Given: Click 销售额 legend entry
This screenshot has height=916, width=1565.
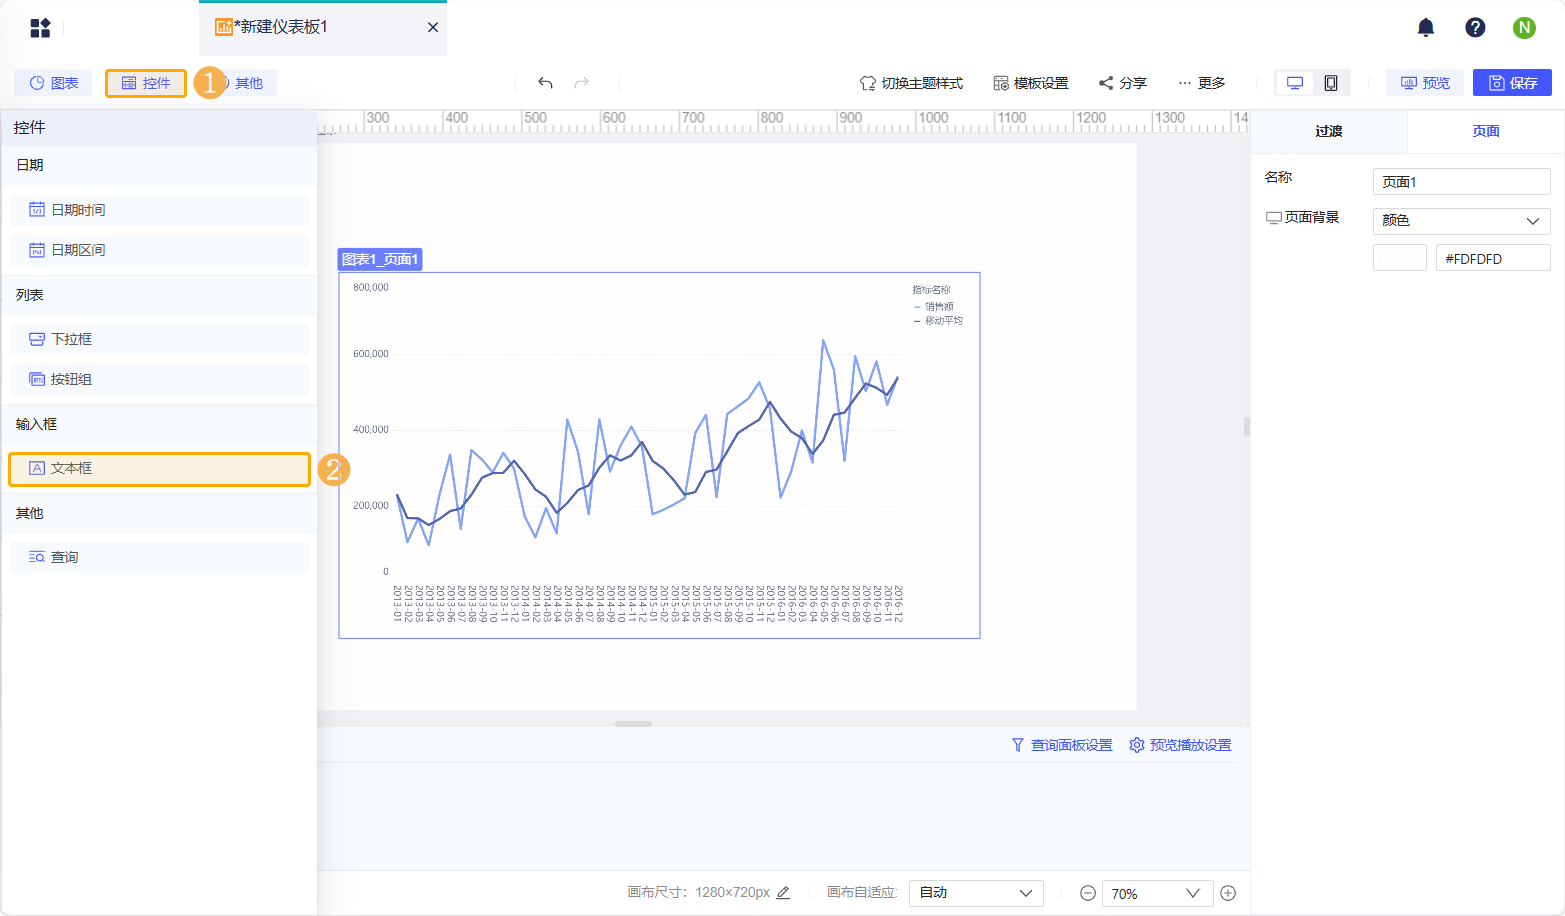Looking at the screenshot, I should pos(933,307).
